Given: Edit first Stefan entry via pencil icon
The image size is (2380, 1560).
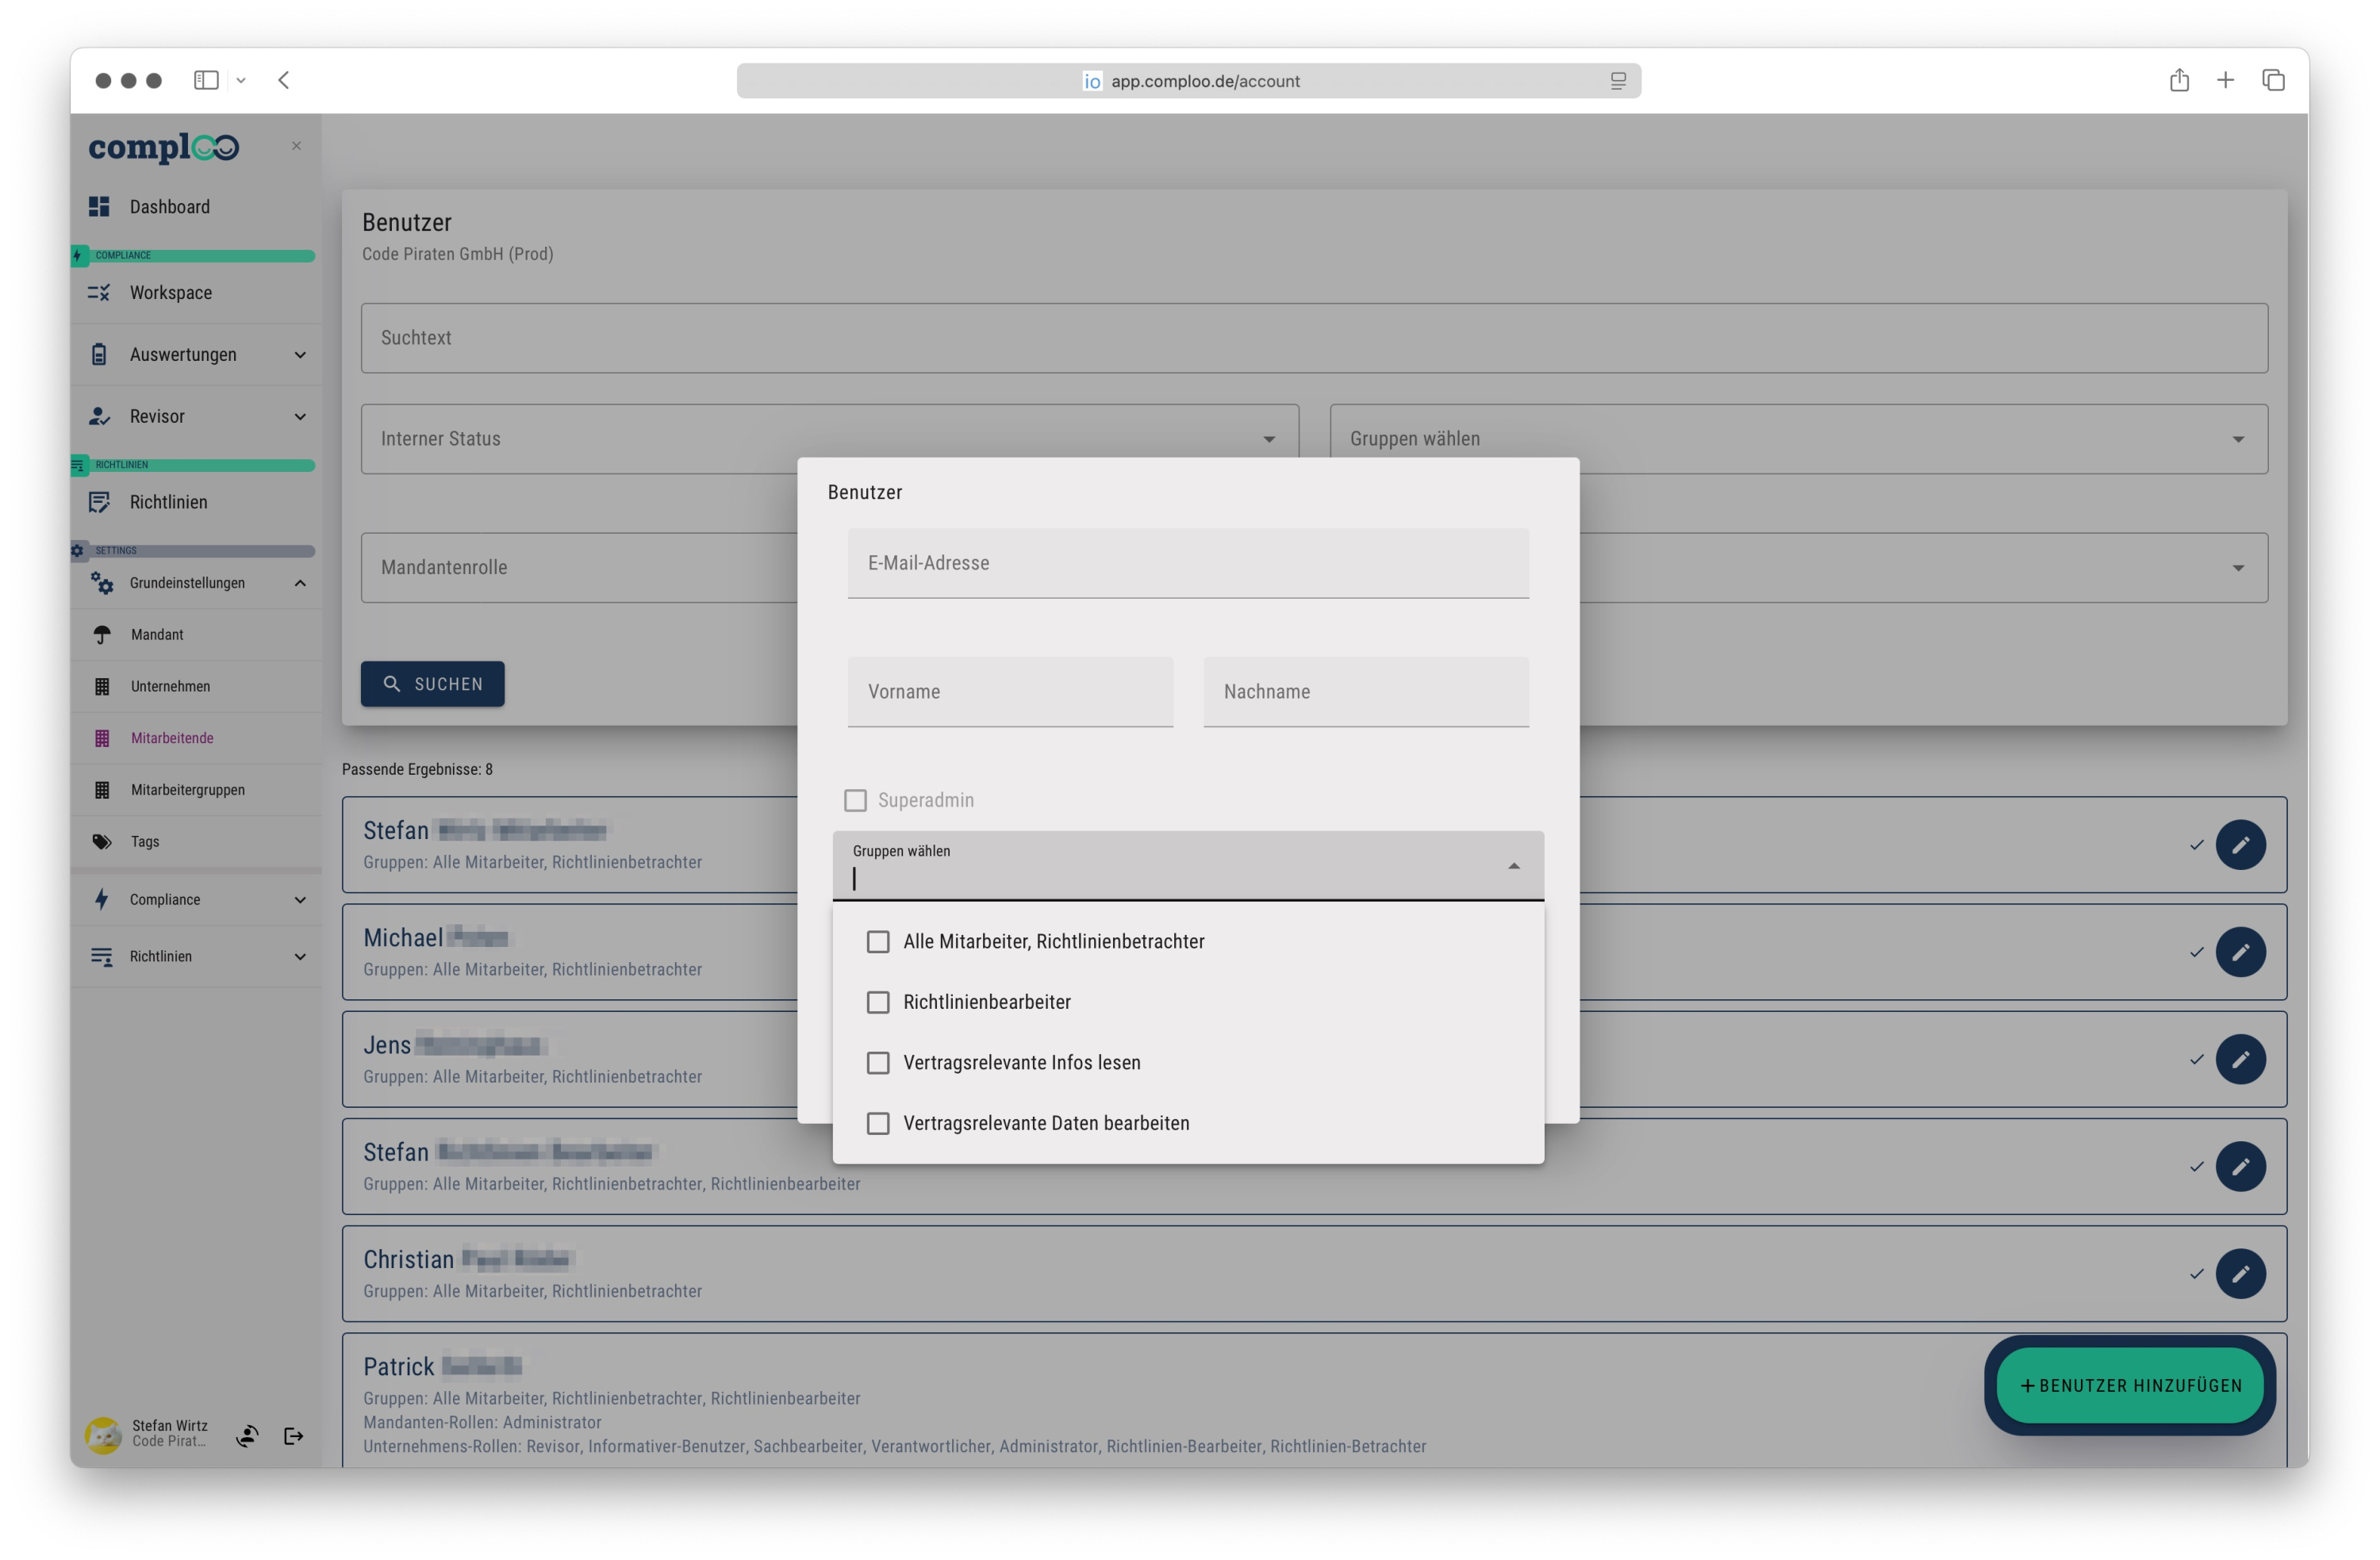Looking at the screenshot, I should coord(2241,845).
